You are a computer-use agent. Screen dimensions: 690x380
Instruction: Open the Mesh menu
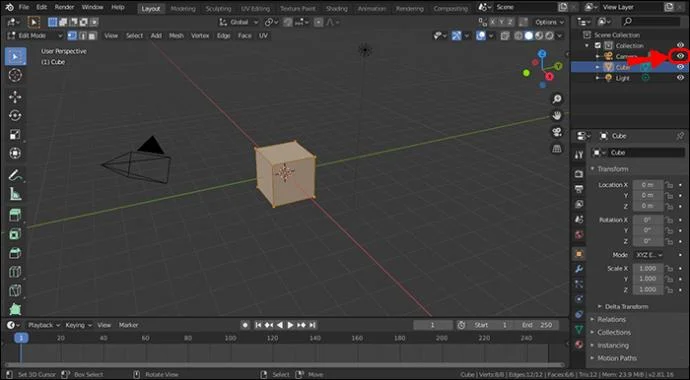point(176,36)
